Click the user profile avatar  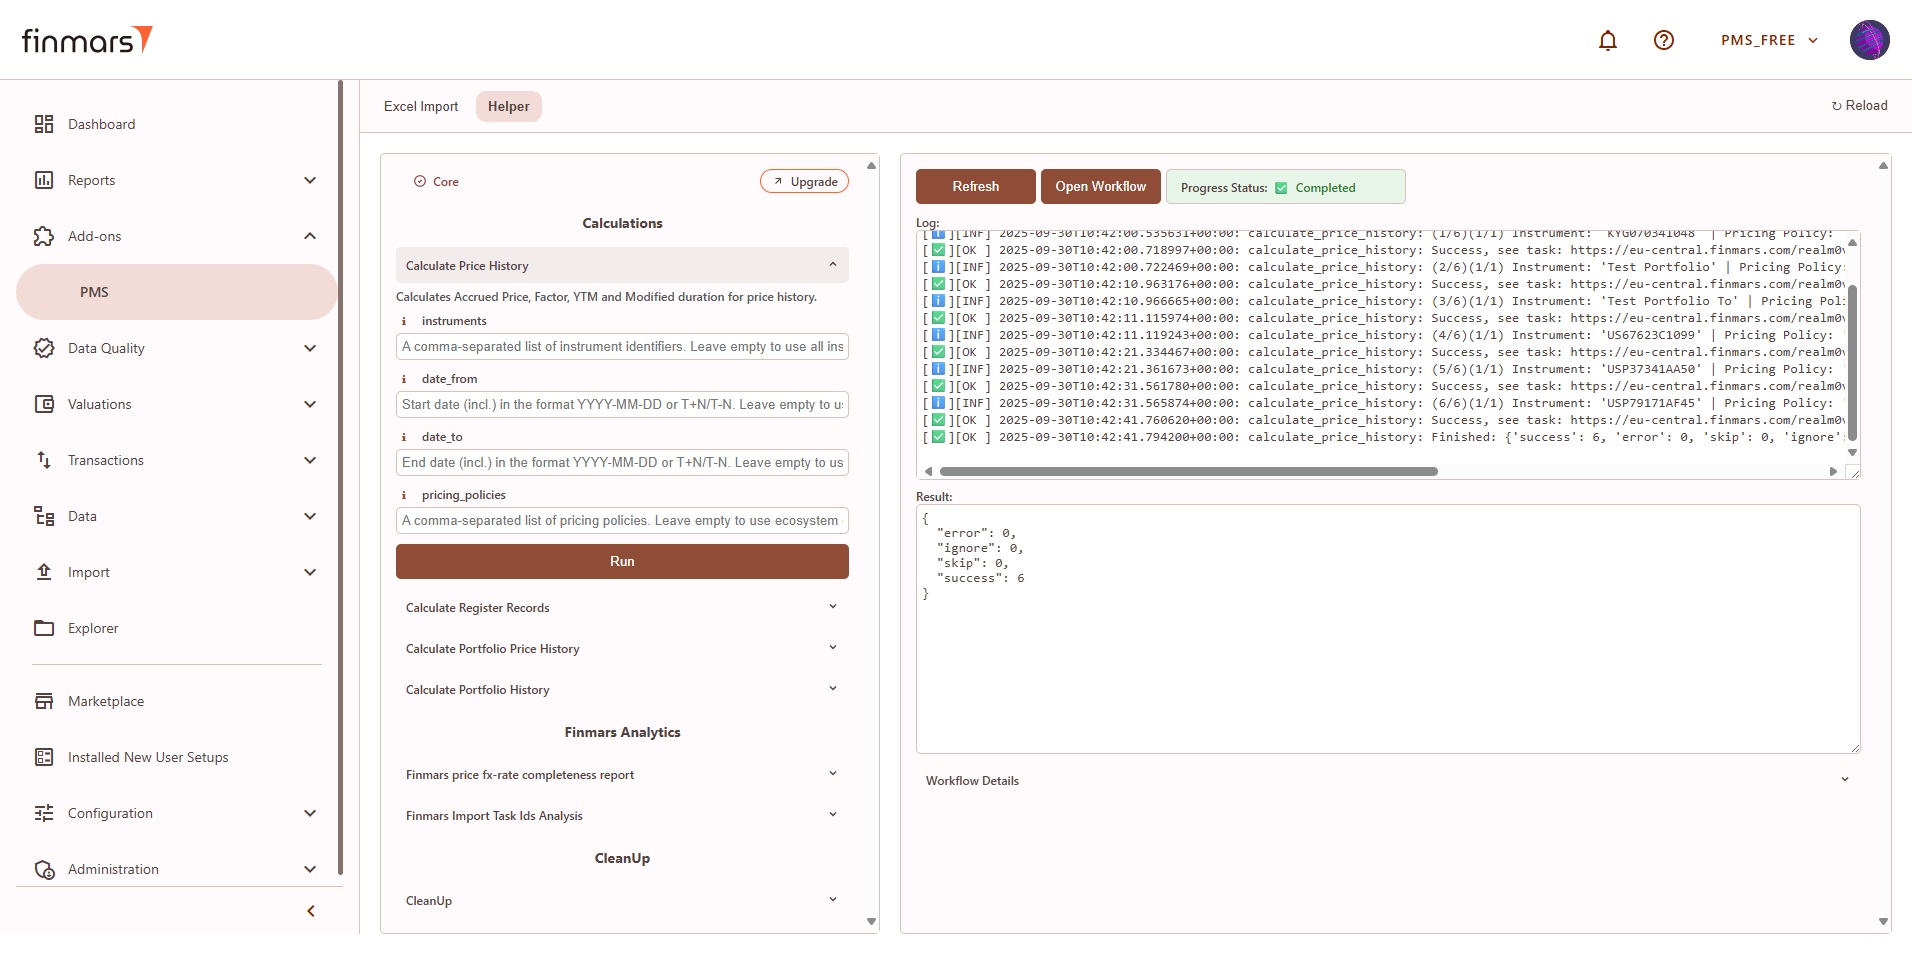click(1869, 40)
